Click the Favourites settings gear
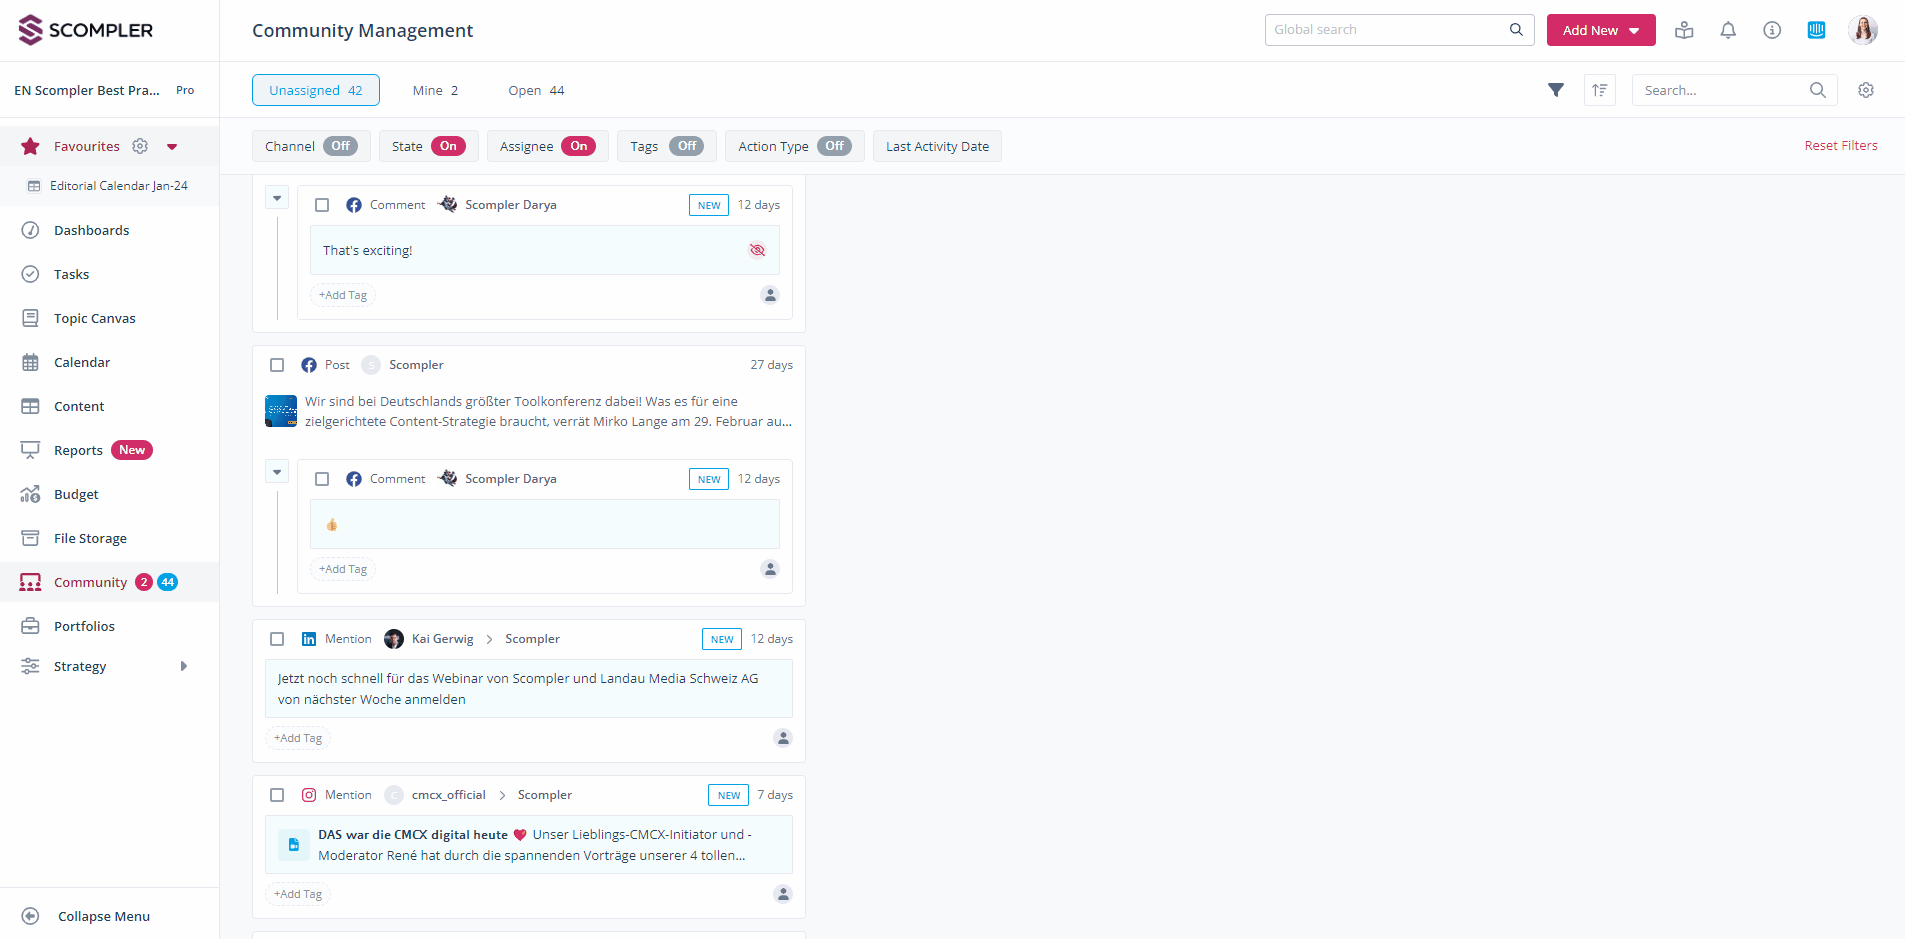1905x939 pixels. pos(140,146)
